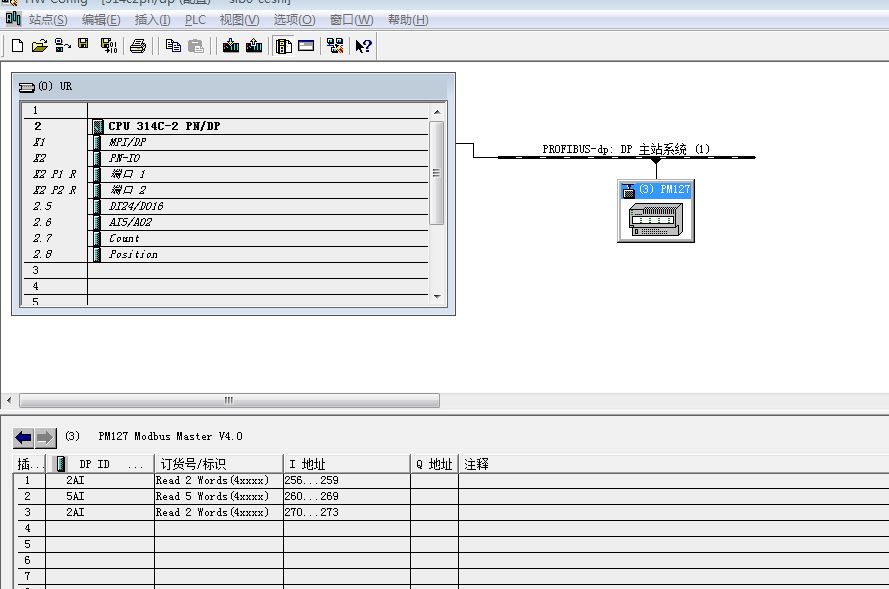This screenshot has width=889, height=589.
Task: Select empty rack slot 4
Action: 226,286
